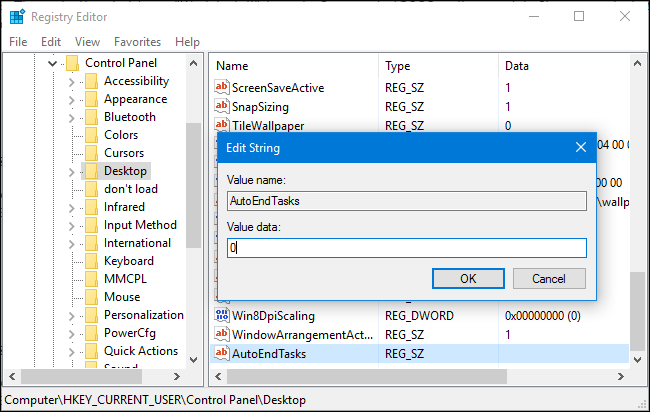Select the Keyboard folder icon in tree
The height and width of the screenshot is (412, 650).
[x=91, y=261]
